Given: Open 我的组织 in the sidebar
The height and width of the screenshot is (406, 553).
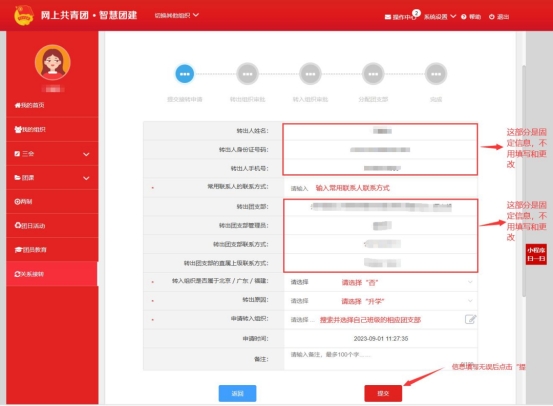Looking at the screenshot, I should coord(52,129).
